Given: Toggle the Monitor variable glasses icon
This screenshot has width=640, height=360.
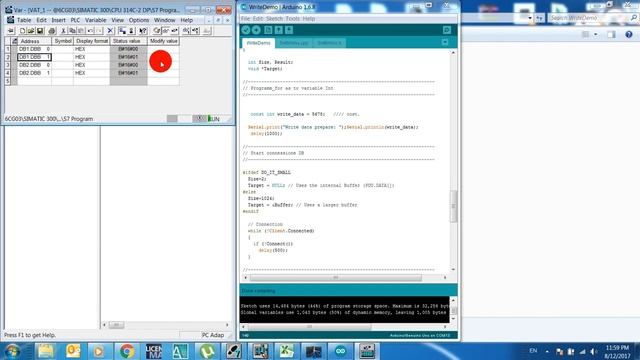Looking at the screenshot, I should (166, 31).
